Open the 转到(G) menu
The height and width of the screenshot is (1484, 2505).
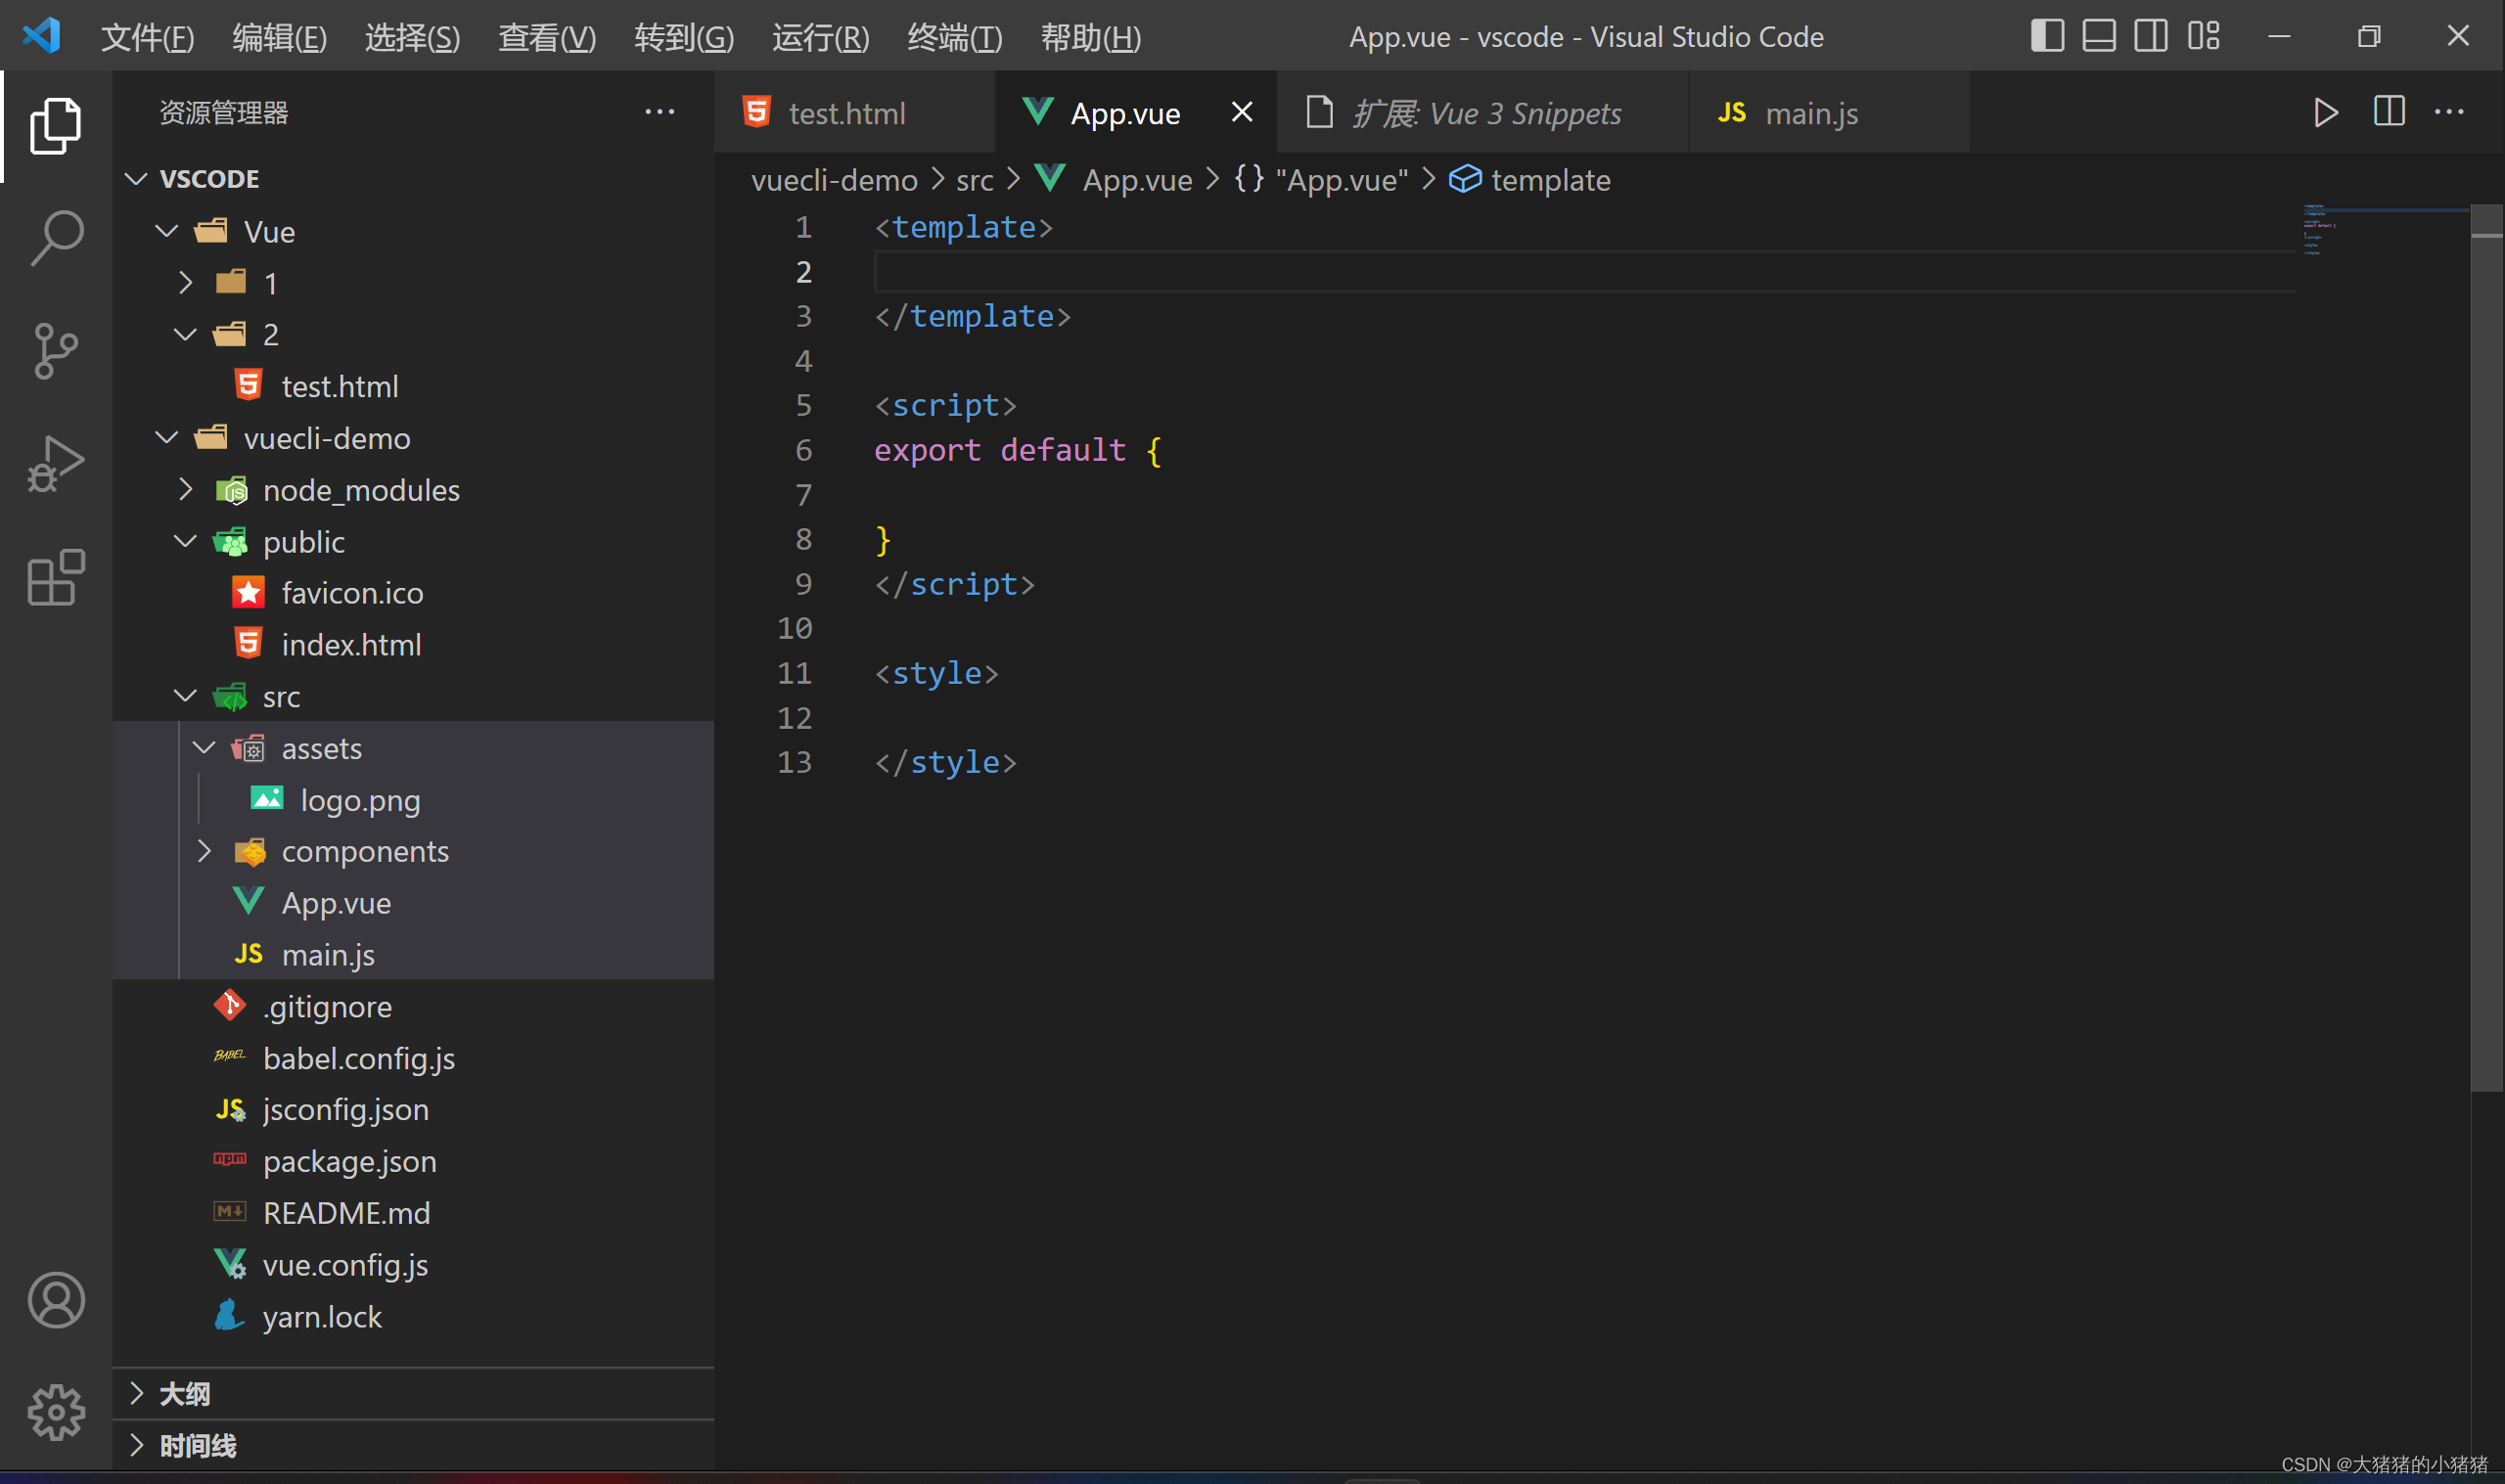tap(684, 37)
